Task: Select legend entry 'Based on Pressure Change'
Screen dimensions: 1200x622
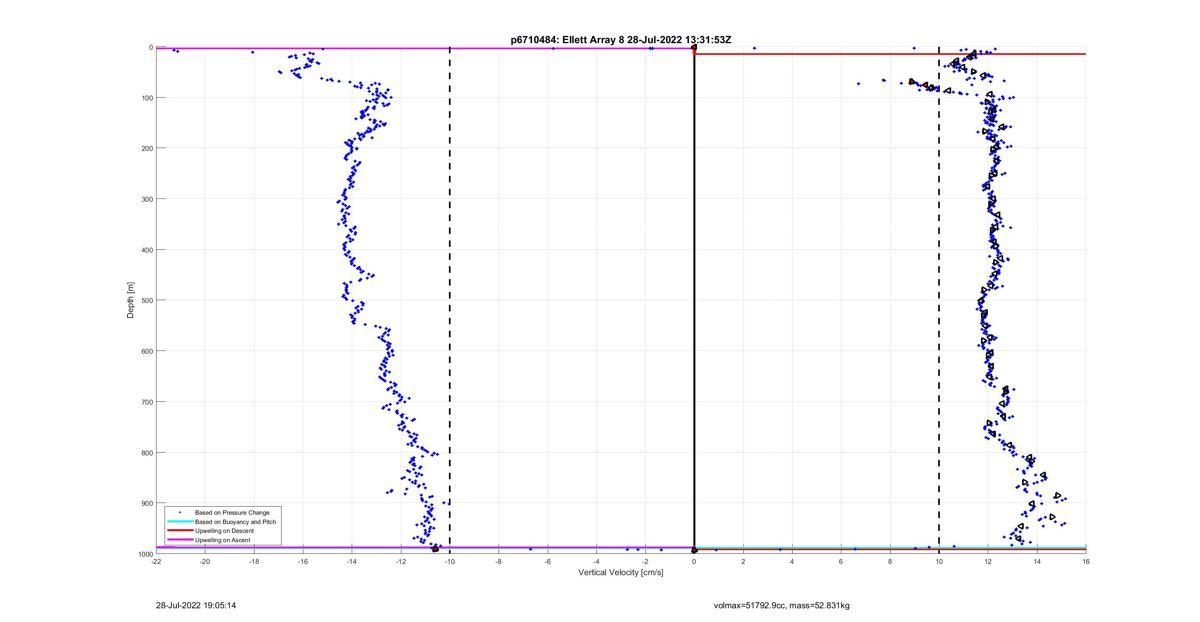Action: (x=232, y=513)
